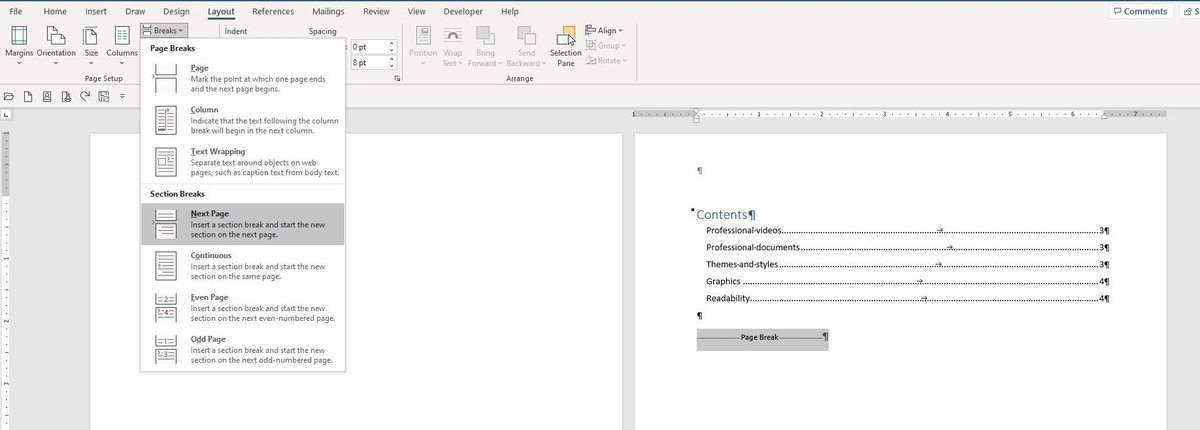Insert a Continuous section break
This screenshot has height=430, width=1200.
tap(243, 266)
